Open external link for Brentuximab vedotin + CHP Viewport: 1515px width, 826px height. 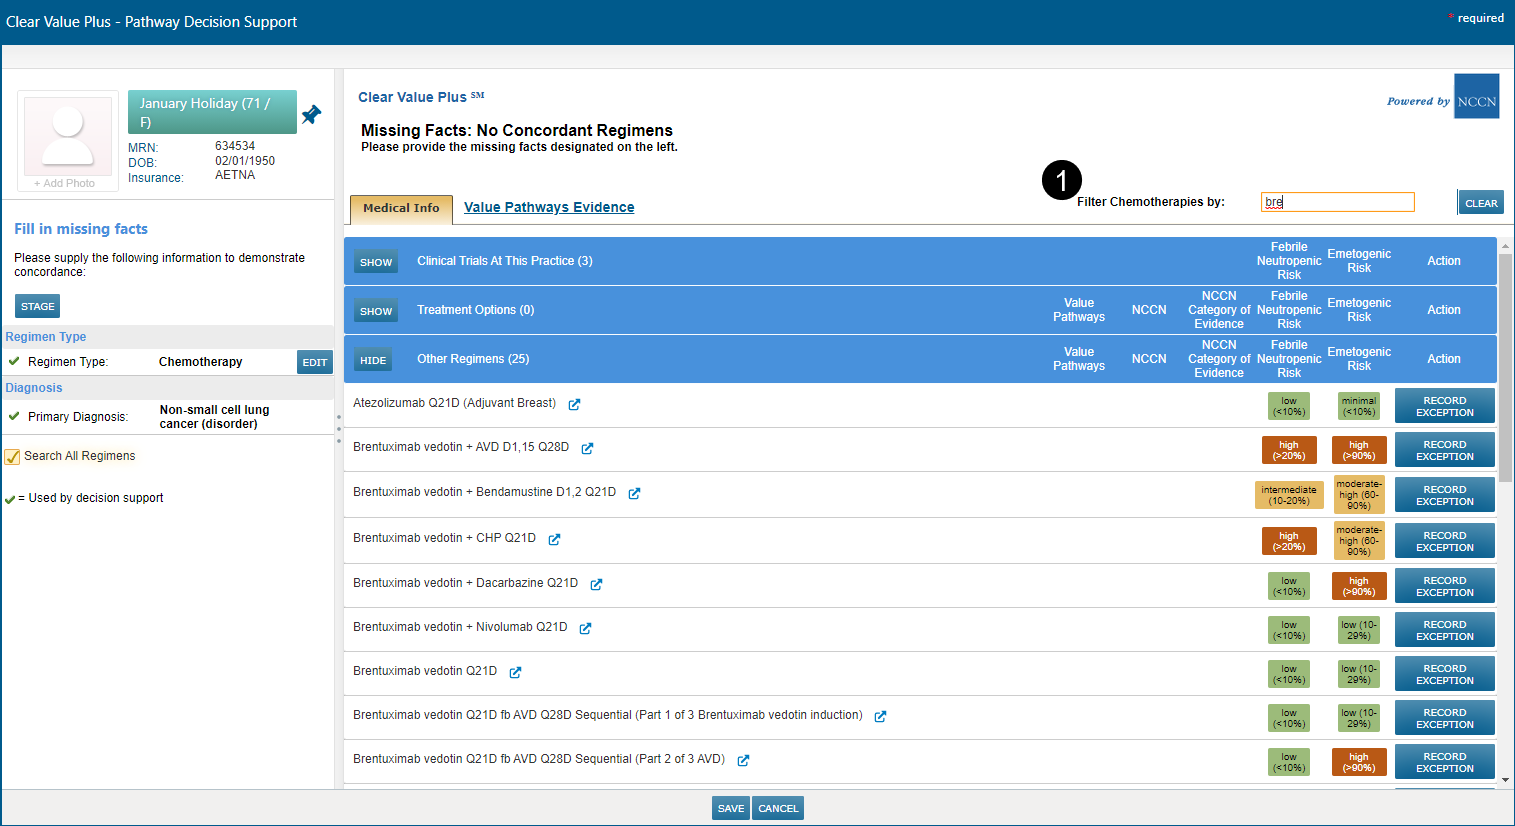(x=554, y=540)
